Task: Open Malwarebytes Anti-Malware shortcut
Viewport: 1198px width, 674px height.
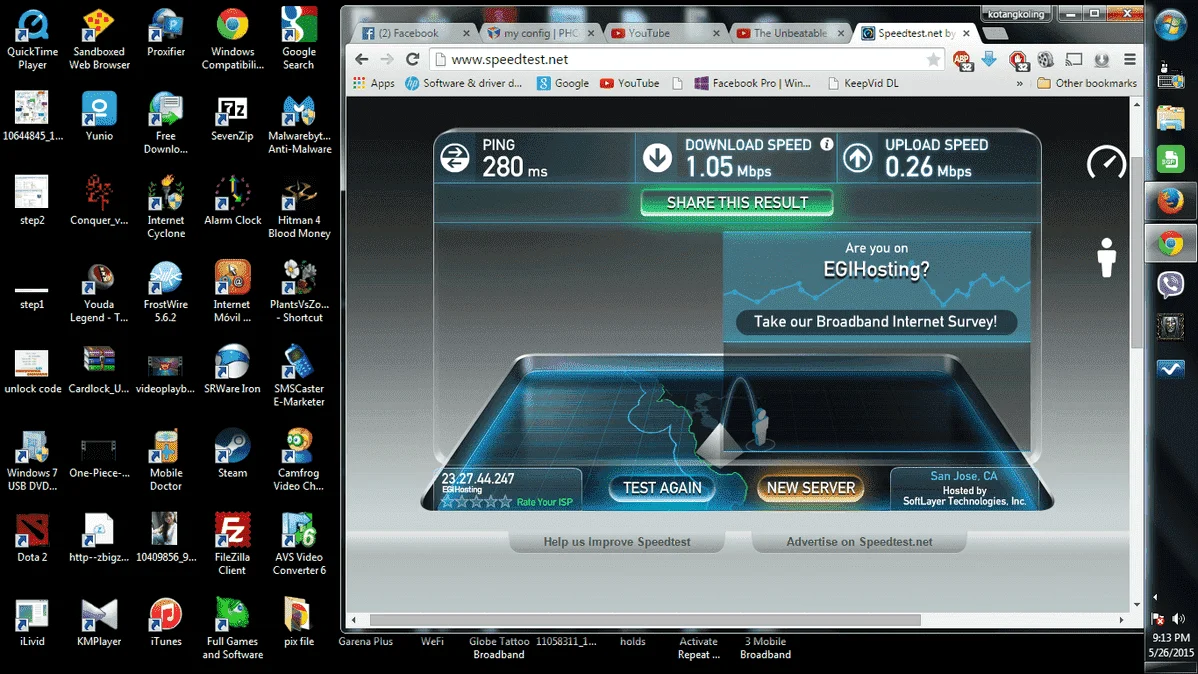Action: point(299,124)
